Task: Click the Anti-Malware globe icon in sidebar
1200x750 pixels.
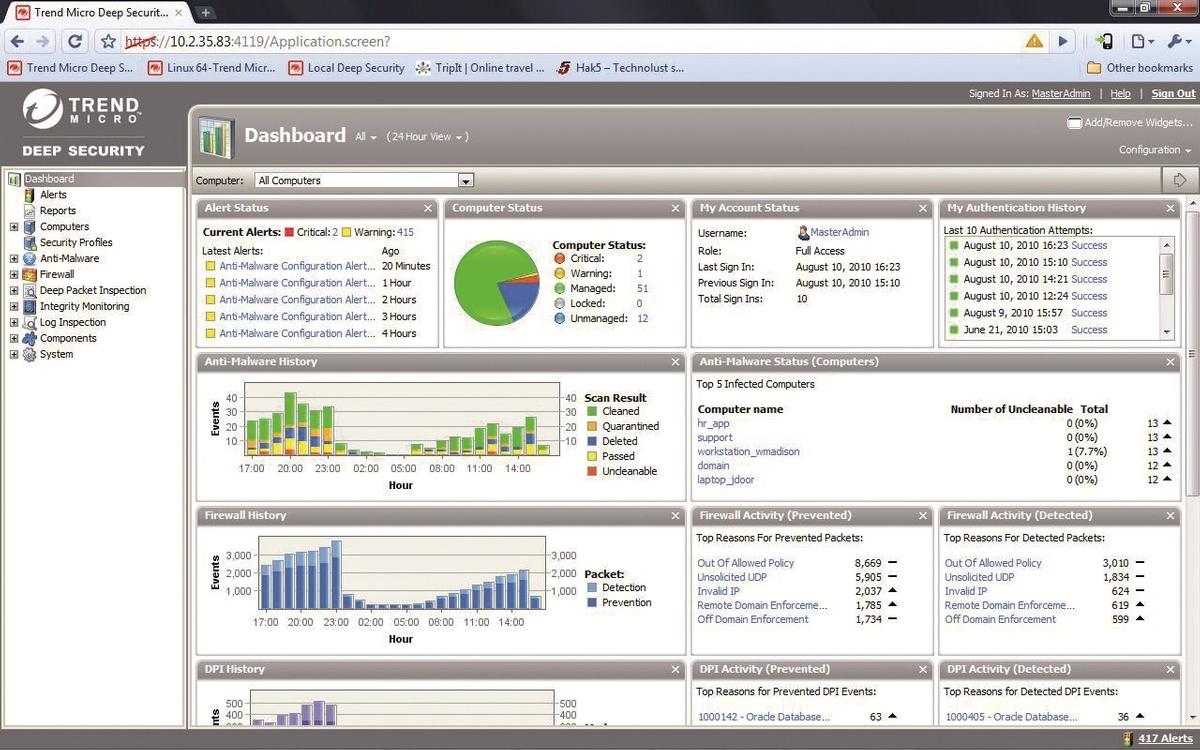Action: pos(29,259)
